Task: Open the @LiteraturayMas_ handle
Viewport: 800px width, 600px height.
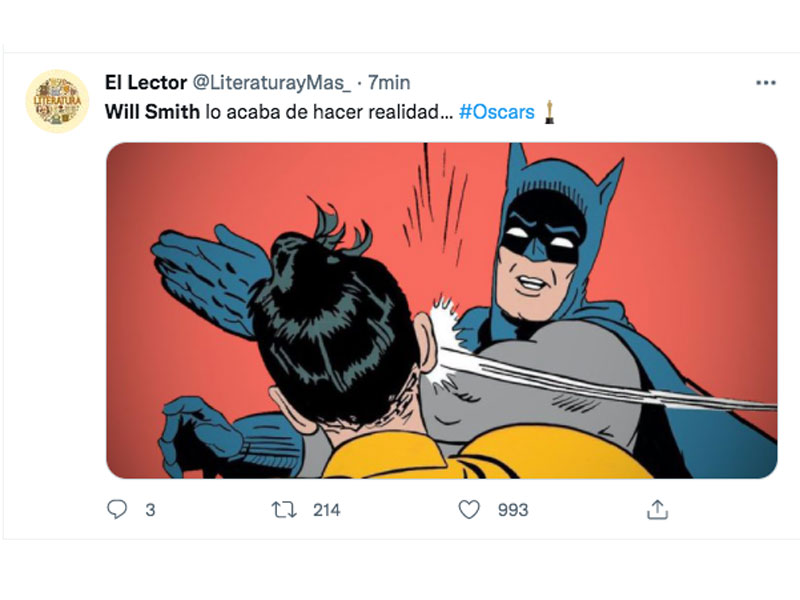Action: (271, 82)
